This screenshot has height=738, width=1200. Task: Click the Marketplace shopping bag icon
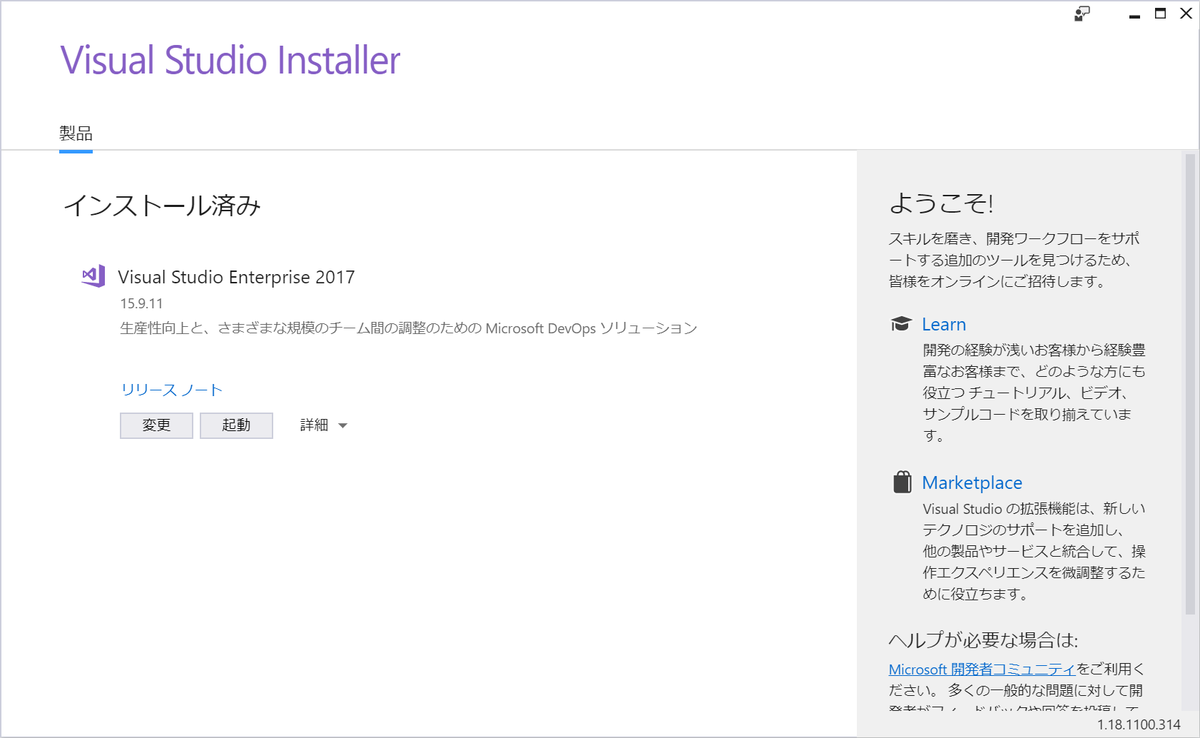[x=902, y=482]
